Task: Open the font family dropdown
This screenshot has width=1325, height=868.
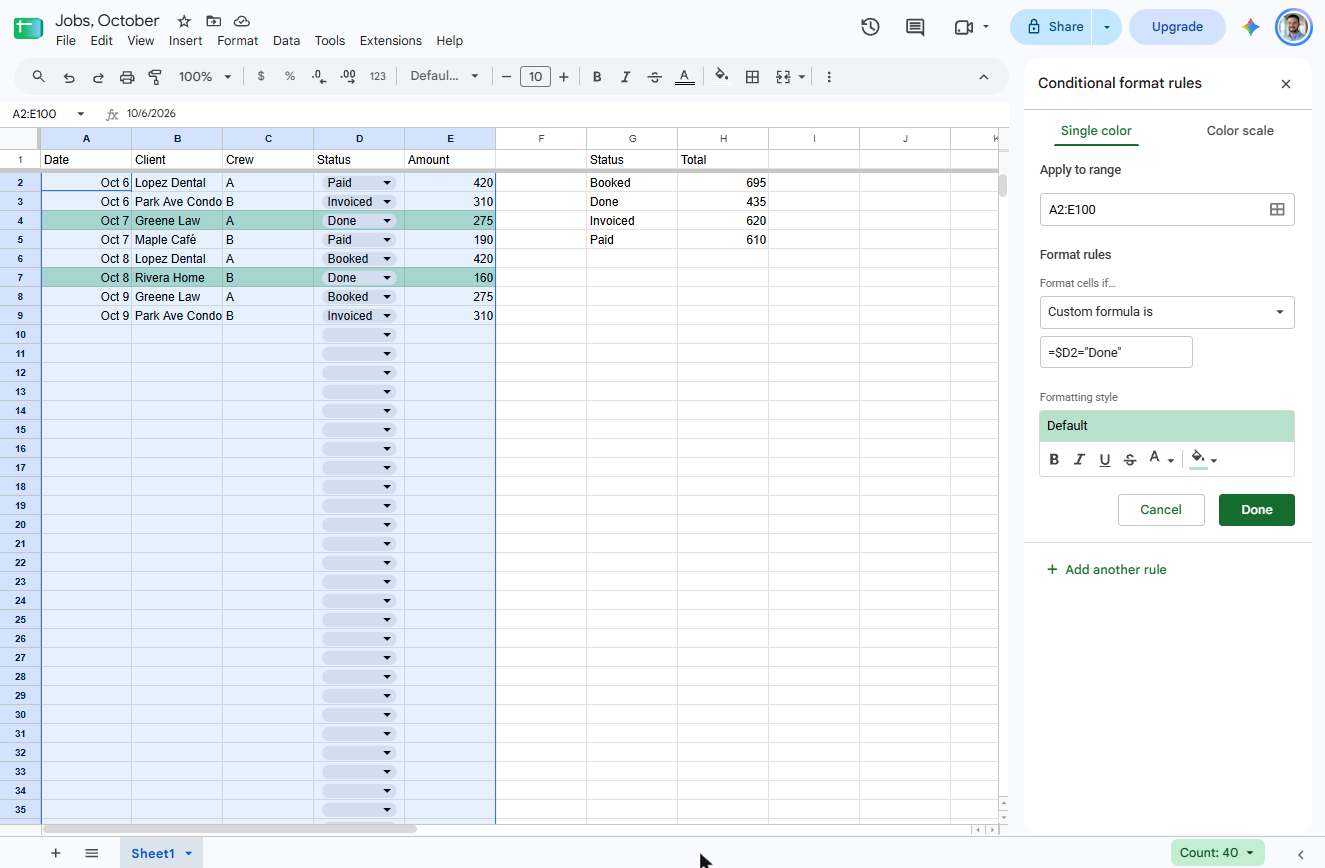Action: pos(445,77)
